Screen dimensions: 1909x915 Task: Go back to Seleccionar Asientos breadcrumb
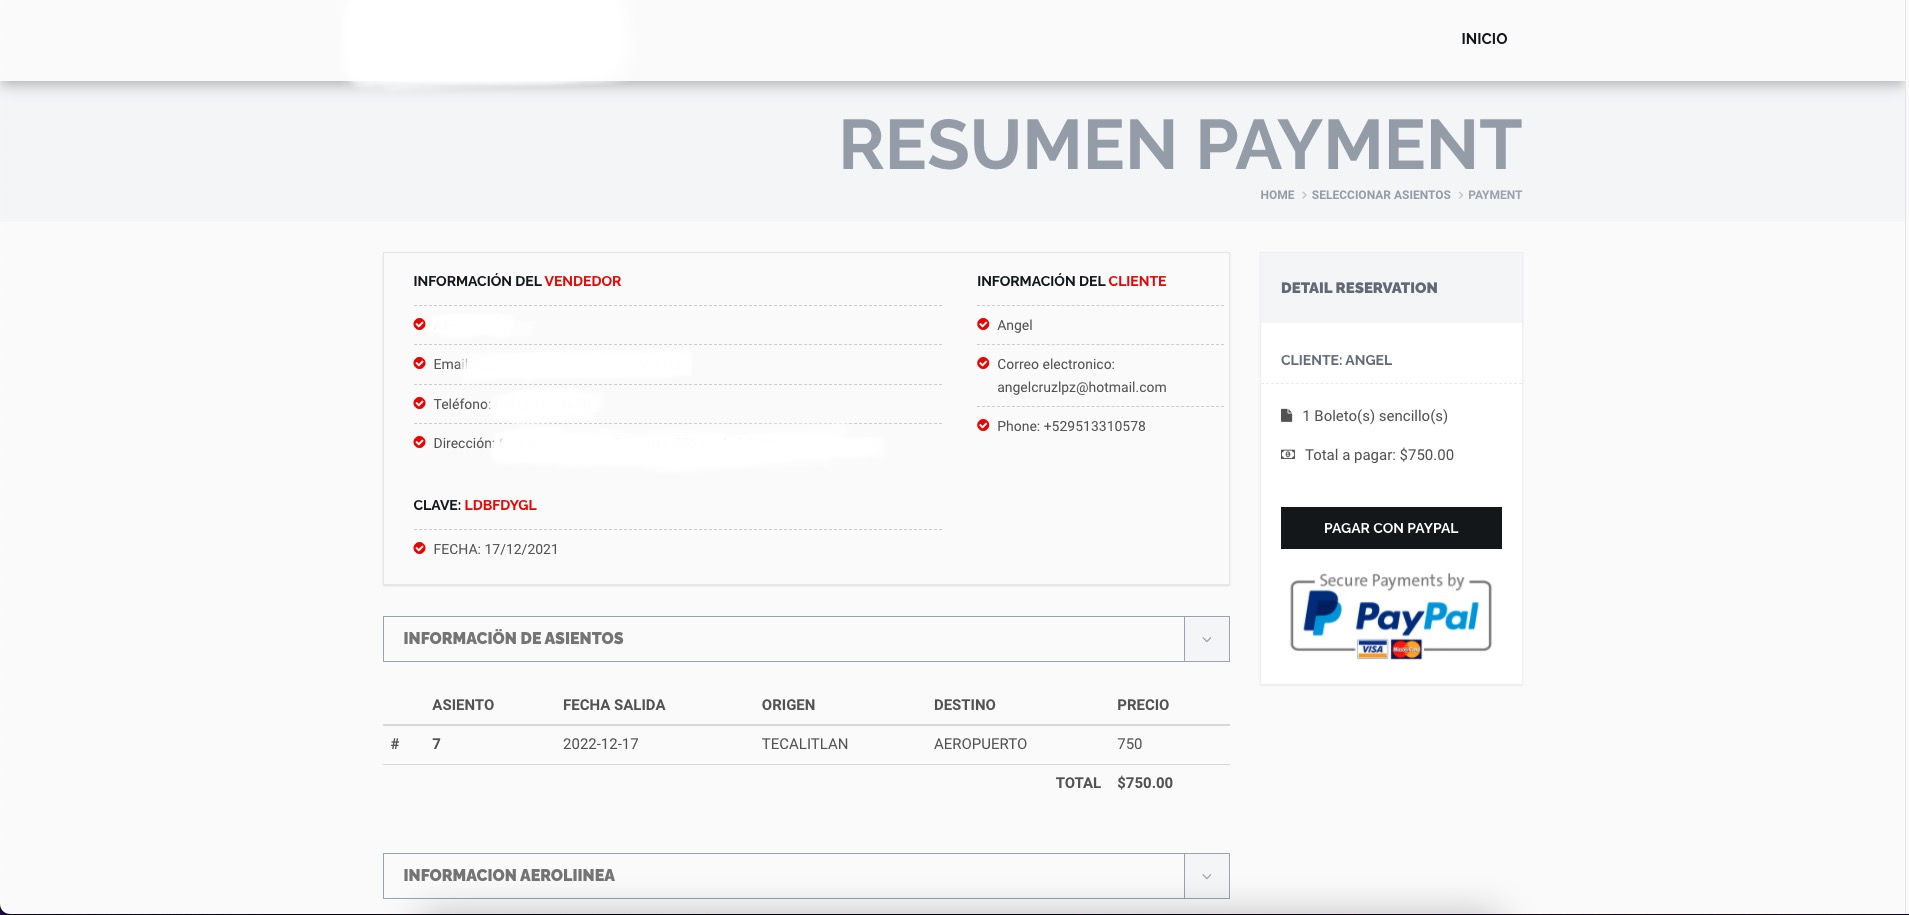point(1380,195)
